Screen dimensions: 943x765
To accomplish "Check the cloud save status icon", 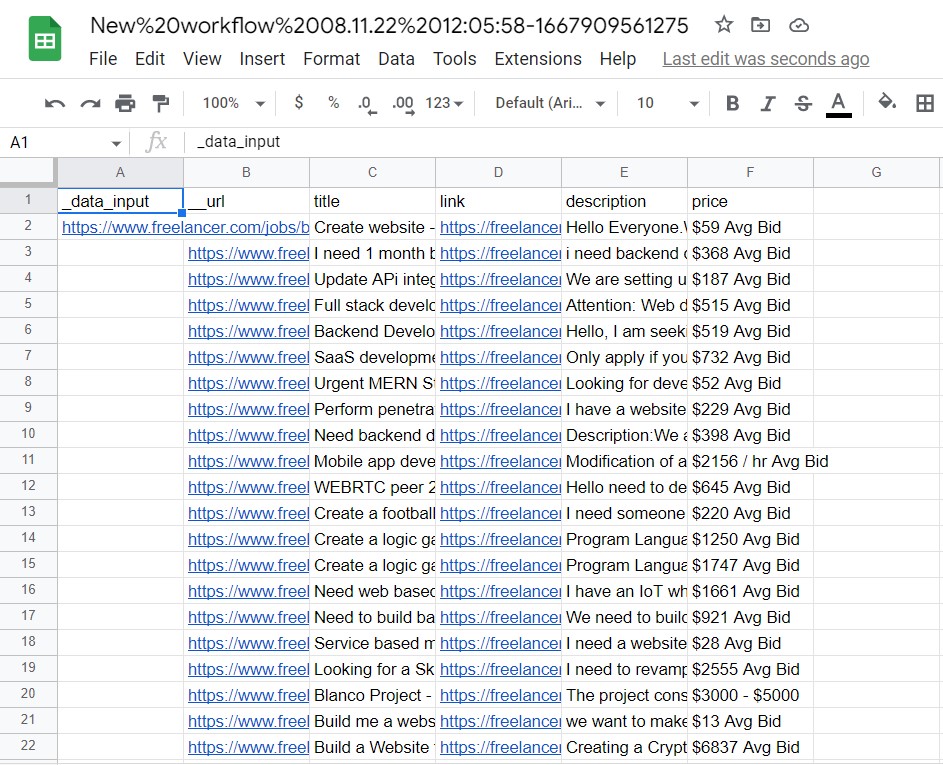I will 799,25.
